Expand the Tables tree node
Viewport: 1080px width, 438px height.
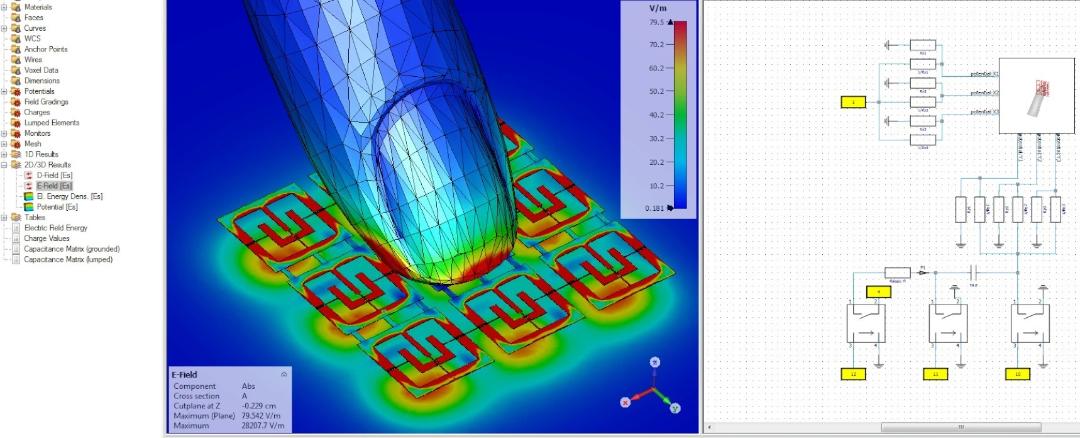[x=4, y=218]
